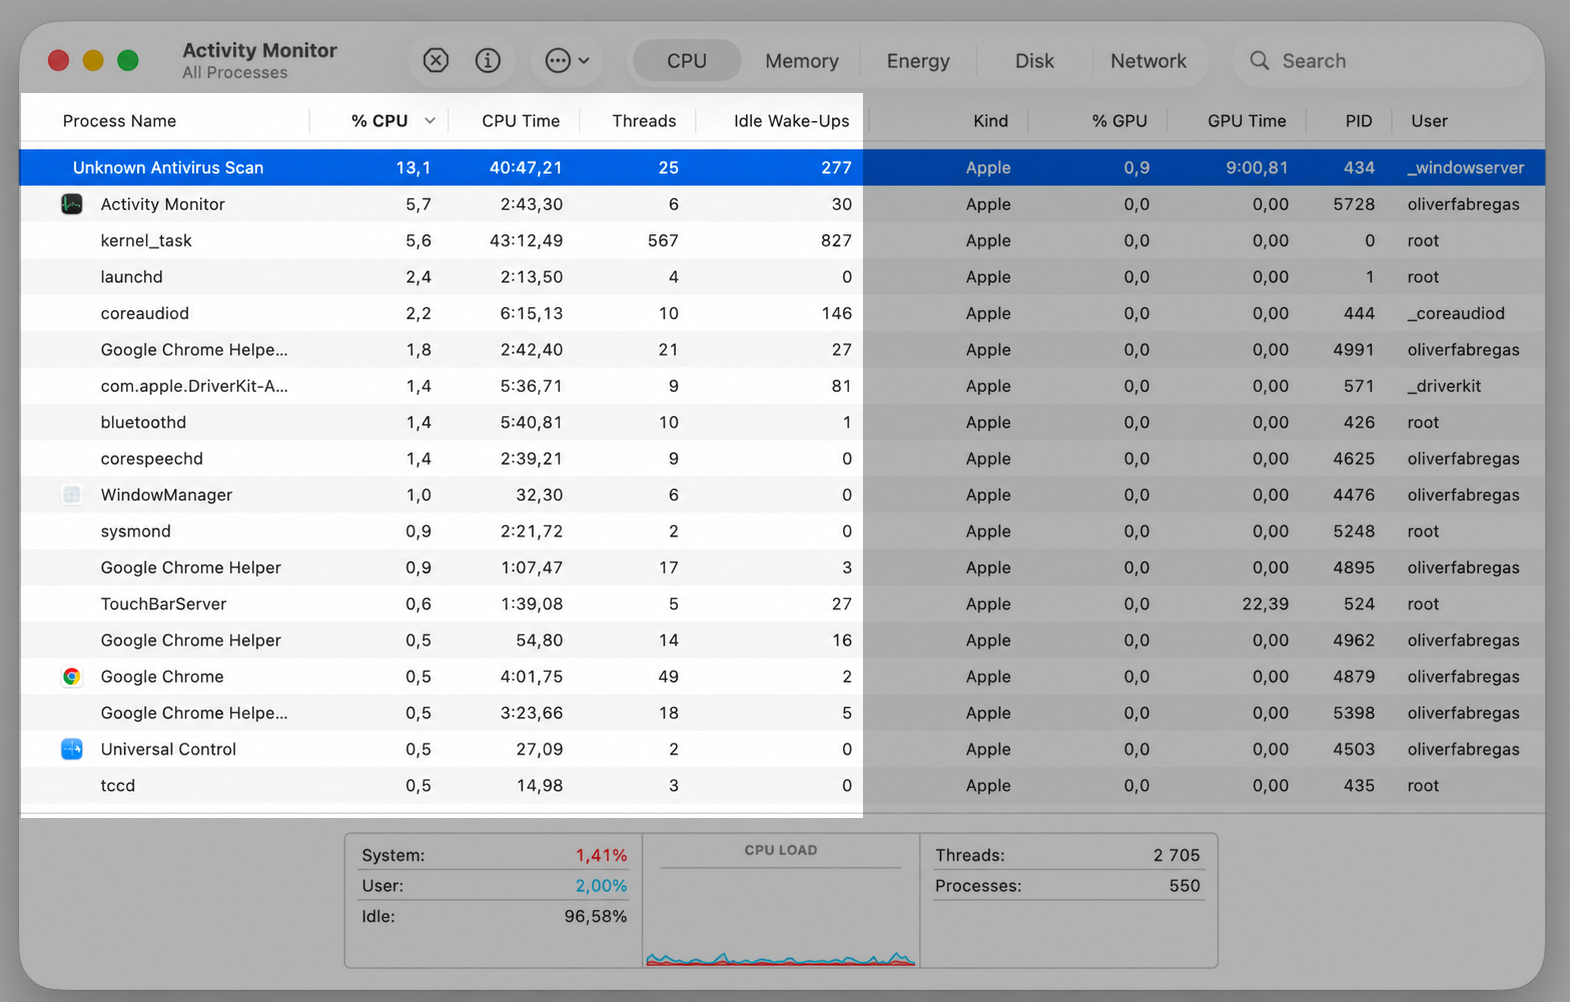Screen dimensions: 1570x1002
Task: Sort by User column header
Action: 1429,121
